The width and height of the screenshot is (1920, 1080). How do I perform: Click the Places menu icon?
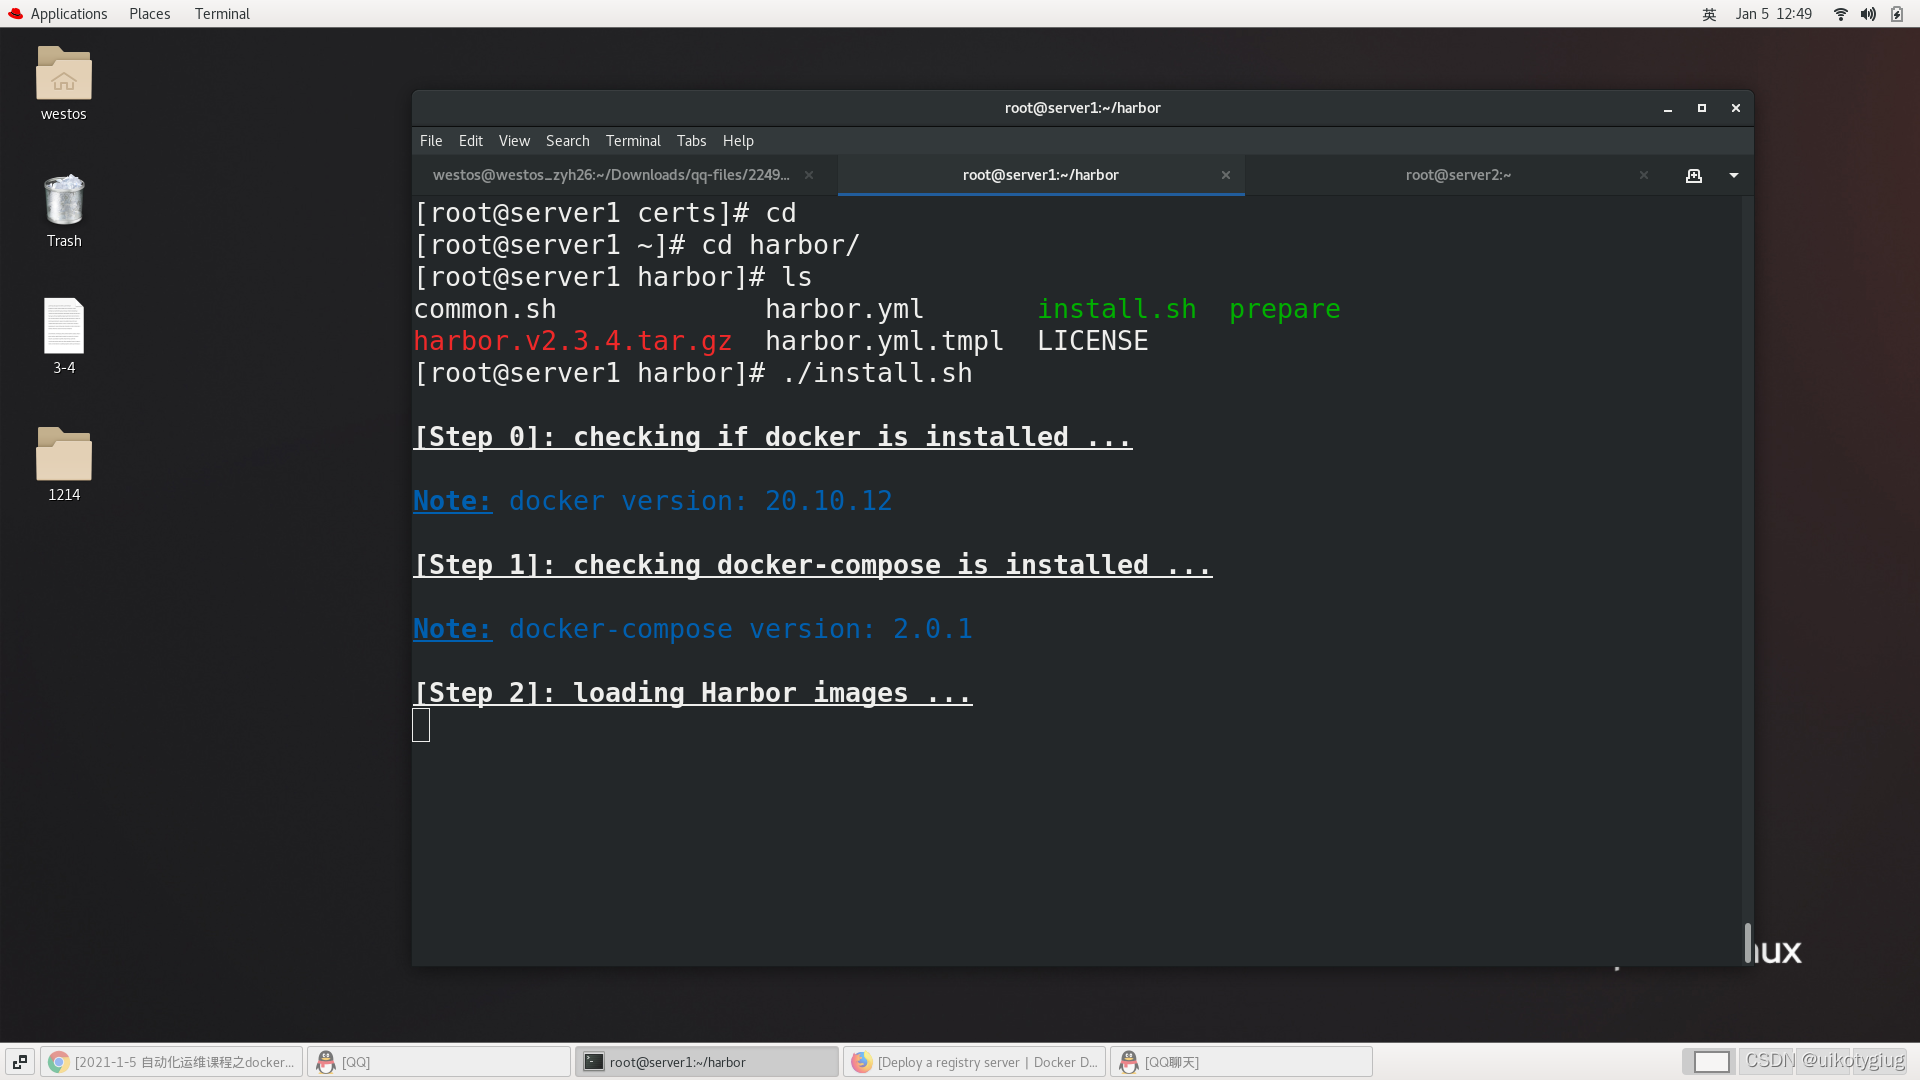149,13
